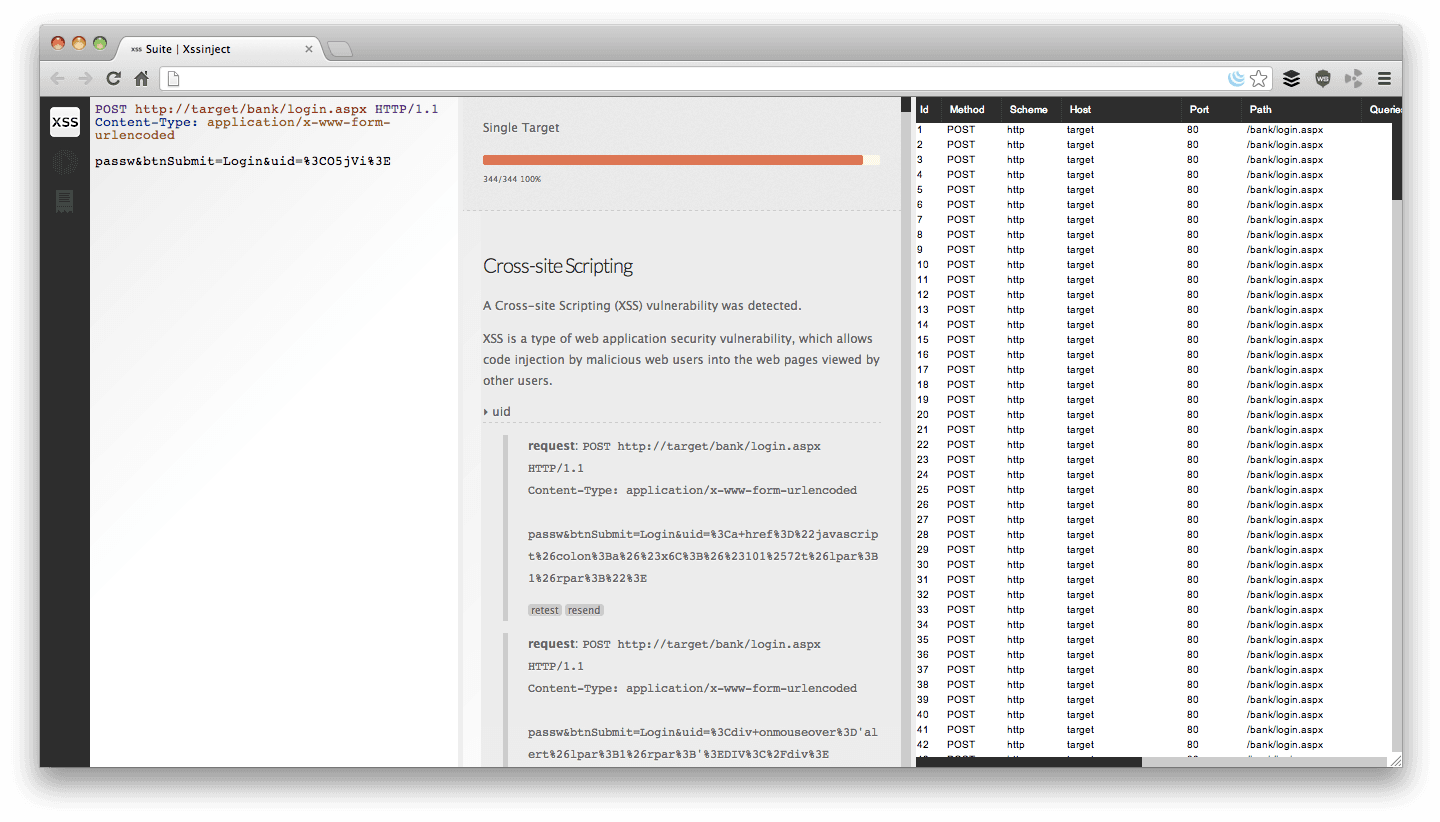Select request row with Id 15

[x=1154, y=339]
